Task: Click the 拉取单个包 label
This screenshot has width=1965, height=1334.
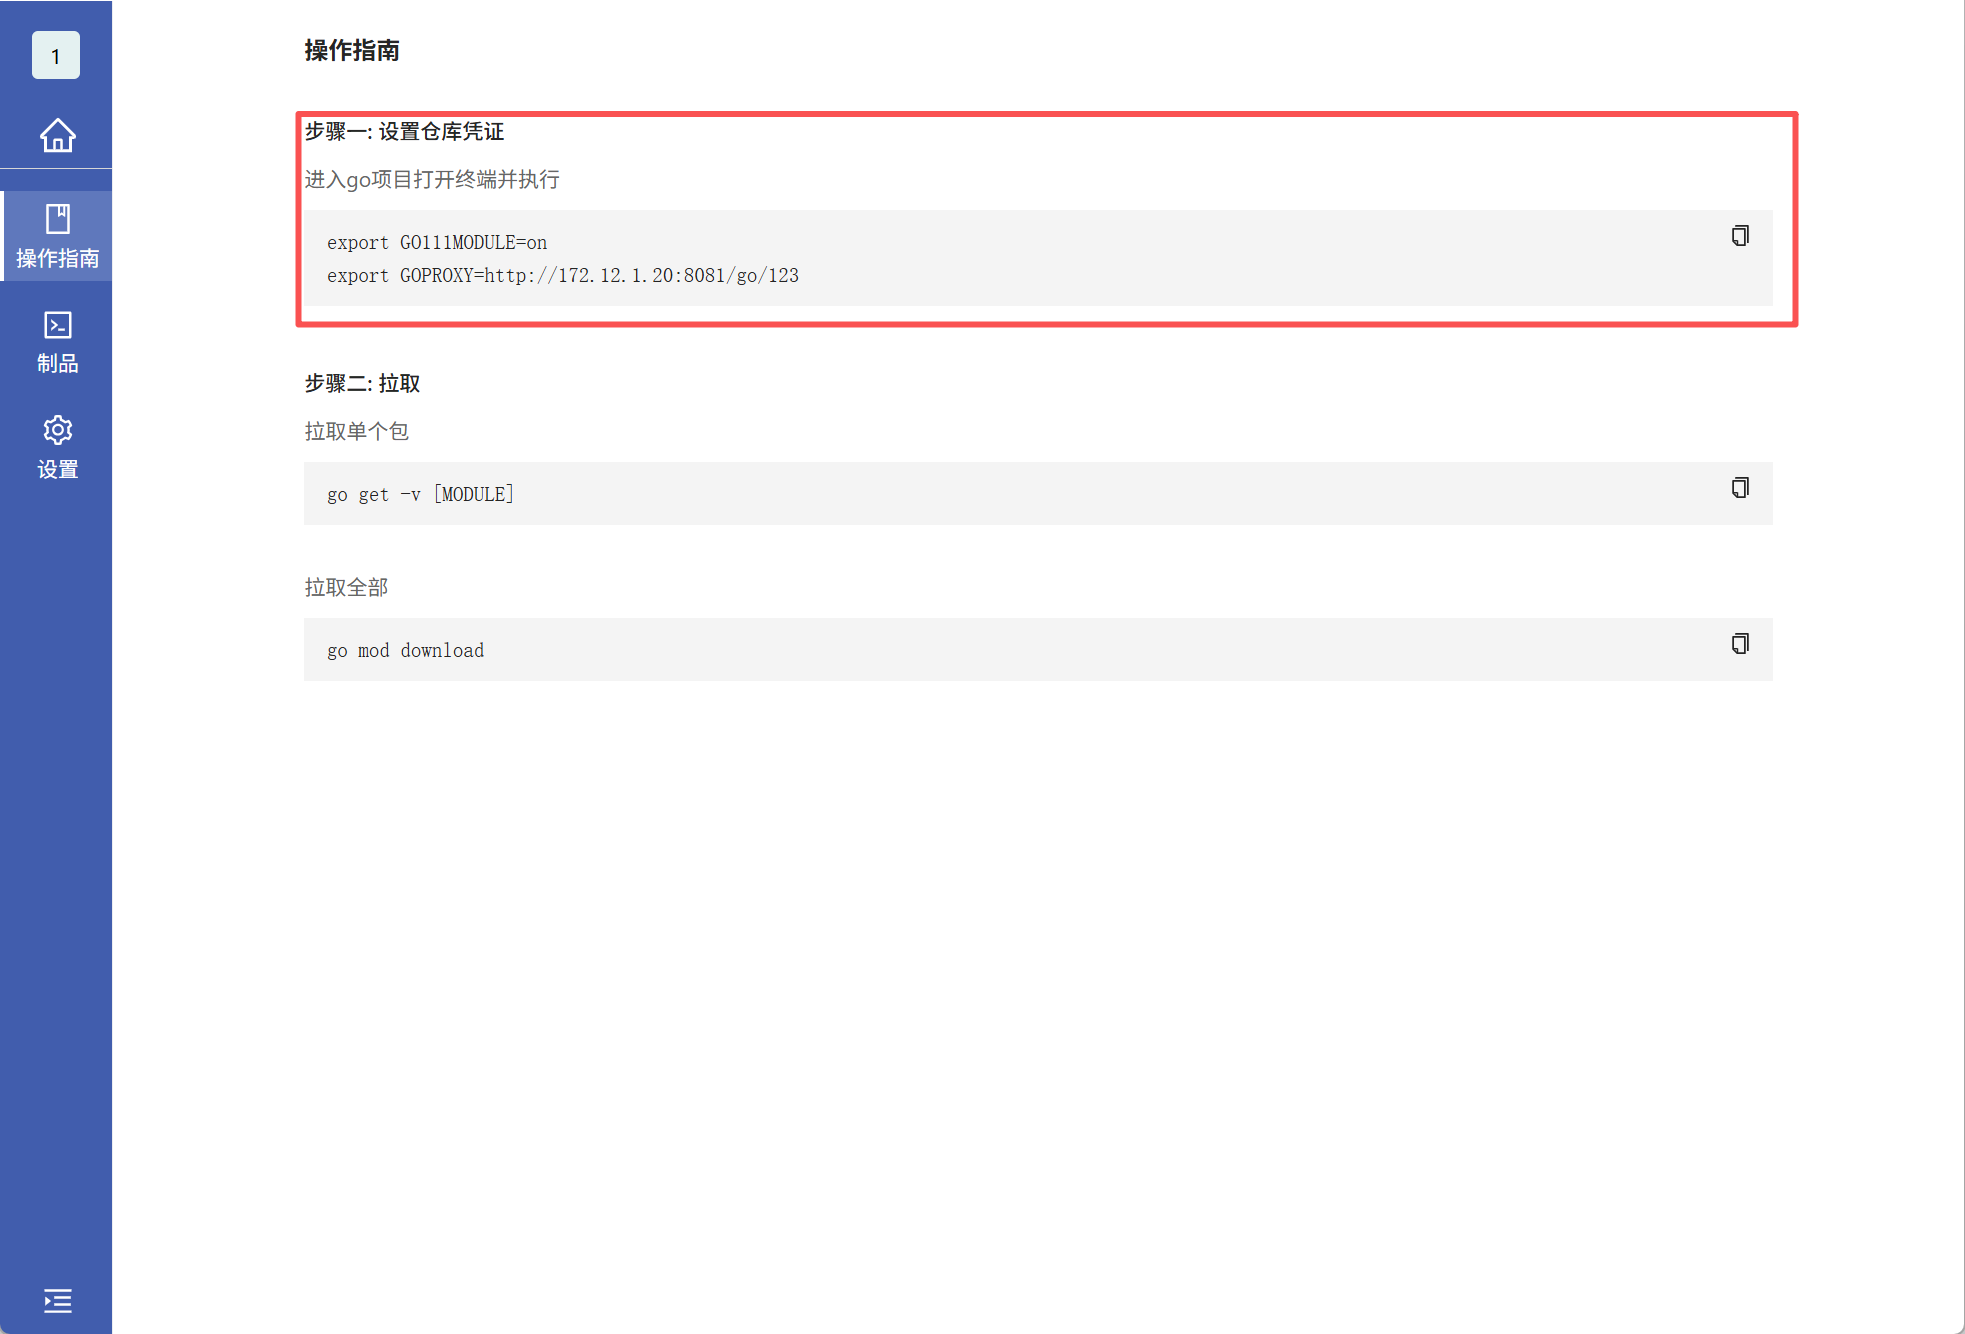Action: [x=356, y=432]
